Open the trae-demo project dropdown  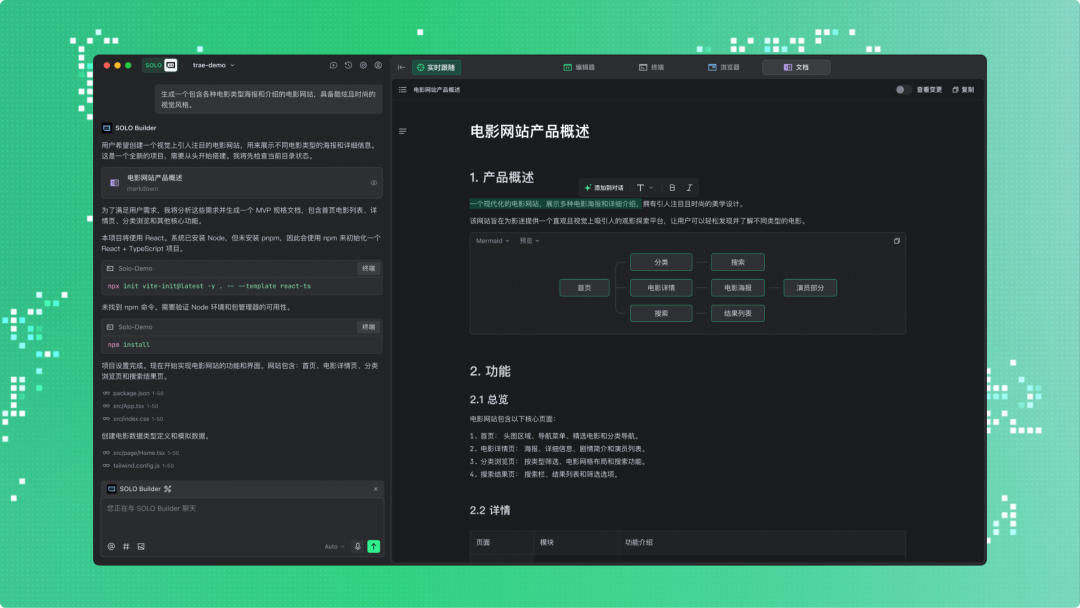(214, 65)
